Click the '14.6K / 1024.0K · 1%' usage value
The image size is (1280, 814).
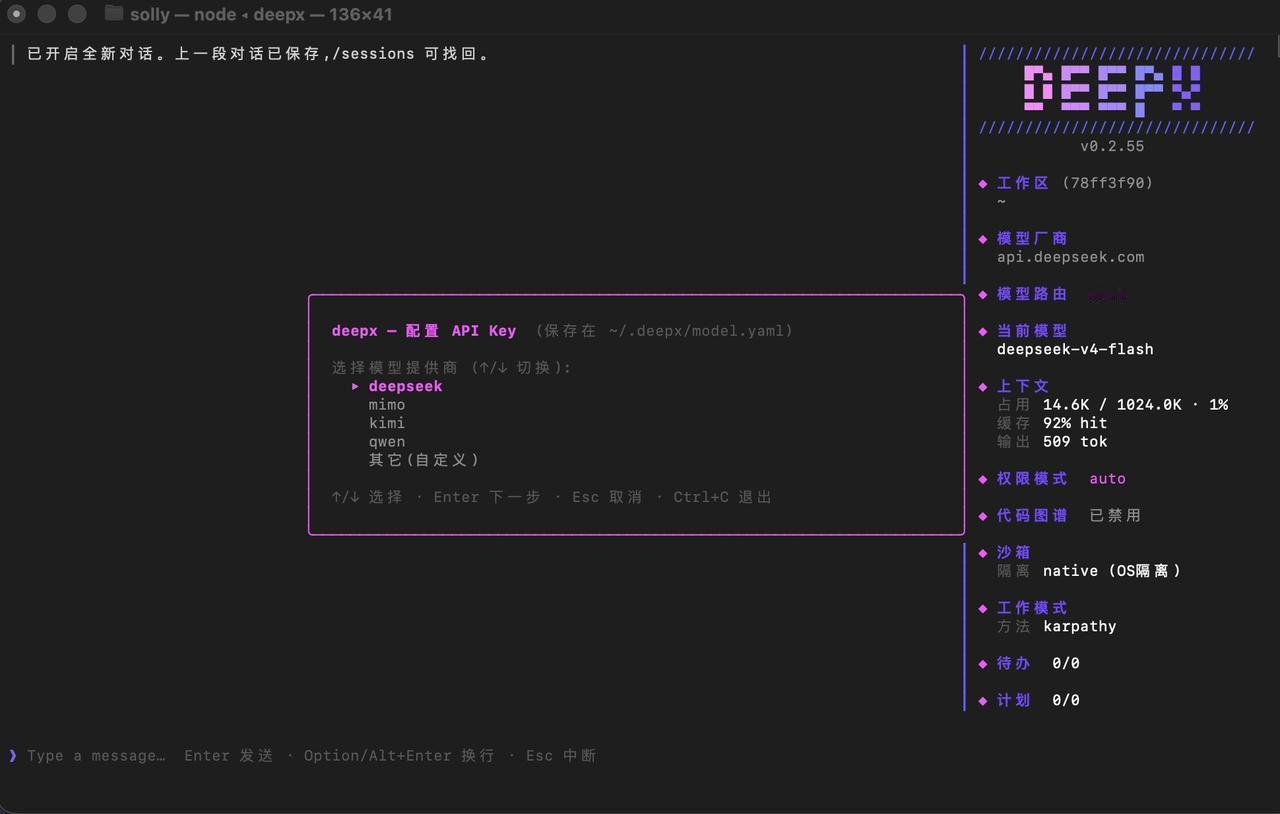coord(1135,405)
